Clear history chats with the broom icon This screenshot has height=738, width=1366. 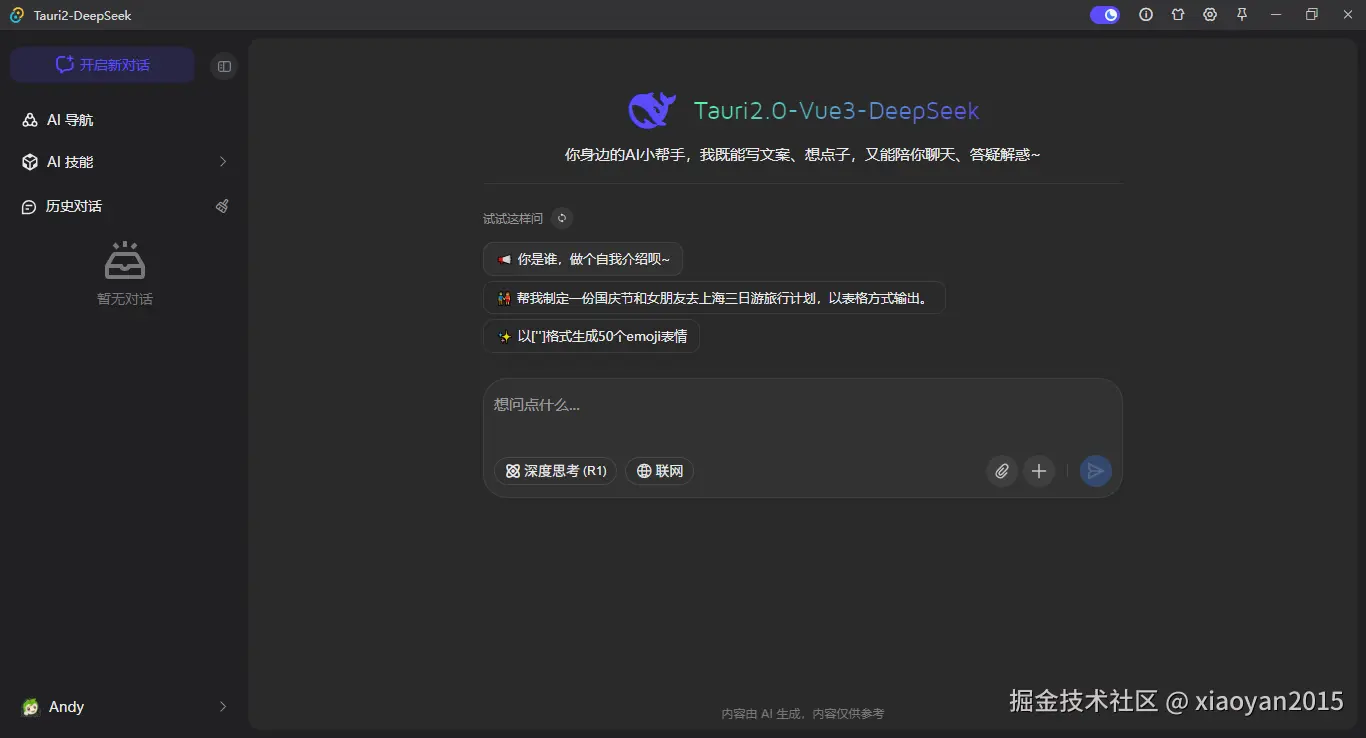(222, 206)
